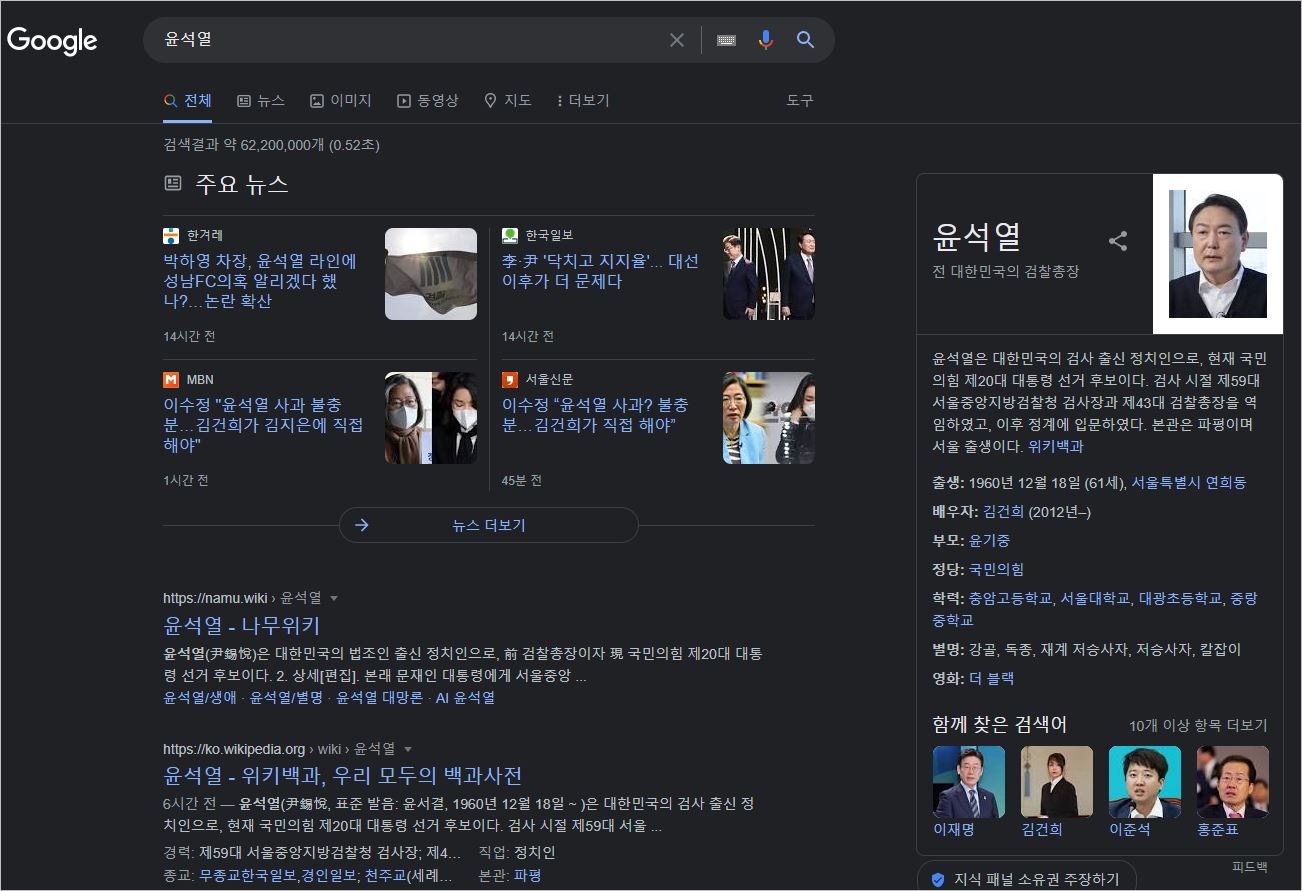Click the MBN article thumbnail
1302x891 pixels.
431,418
